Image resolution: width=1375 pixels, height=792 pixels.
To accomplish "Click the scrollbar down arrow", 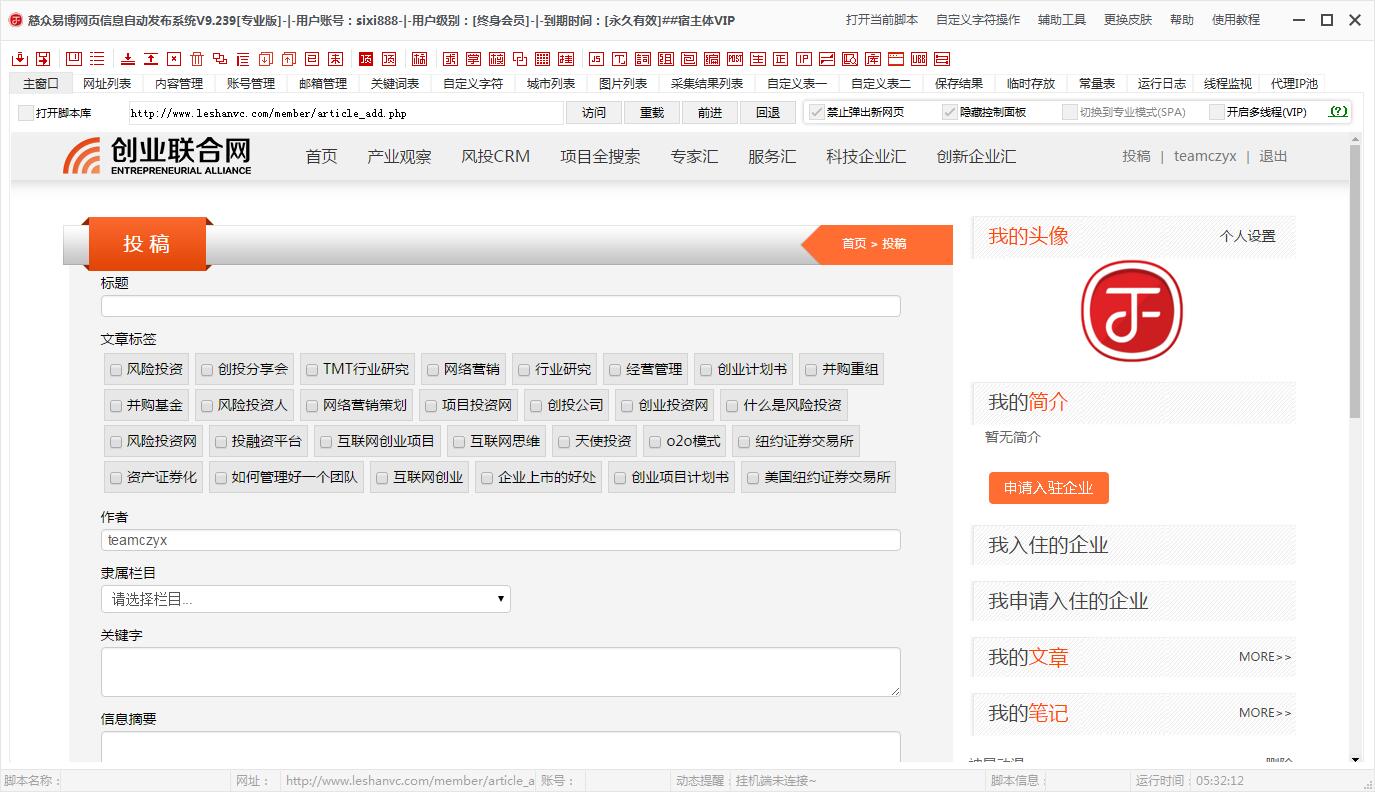I will click(1355, 760).
